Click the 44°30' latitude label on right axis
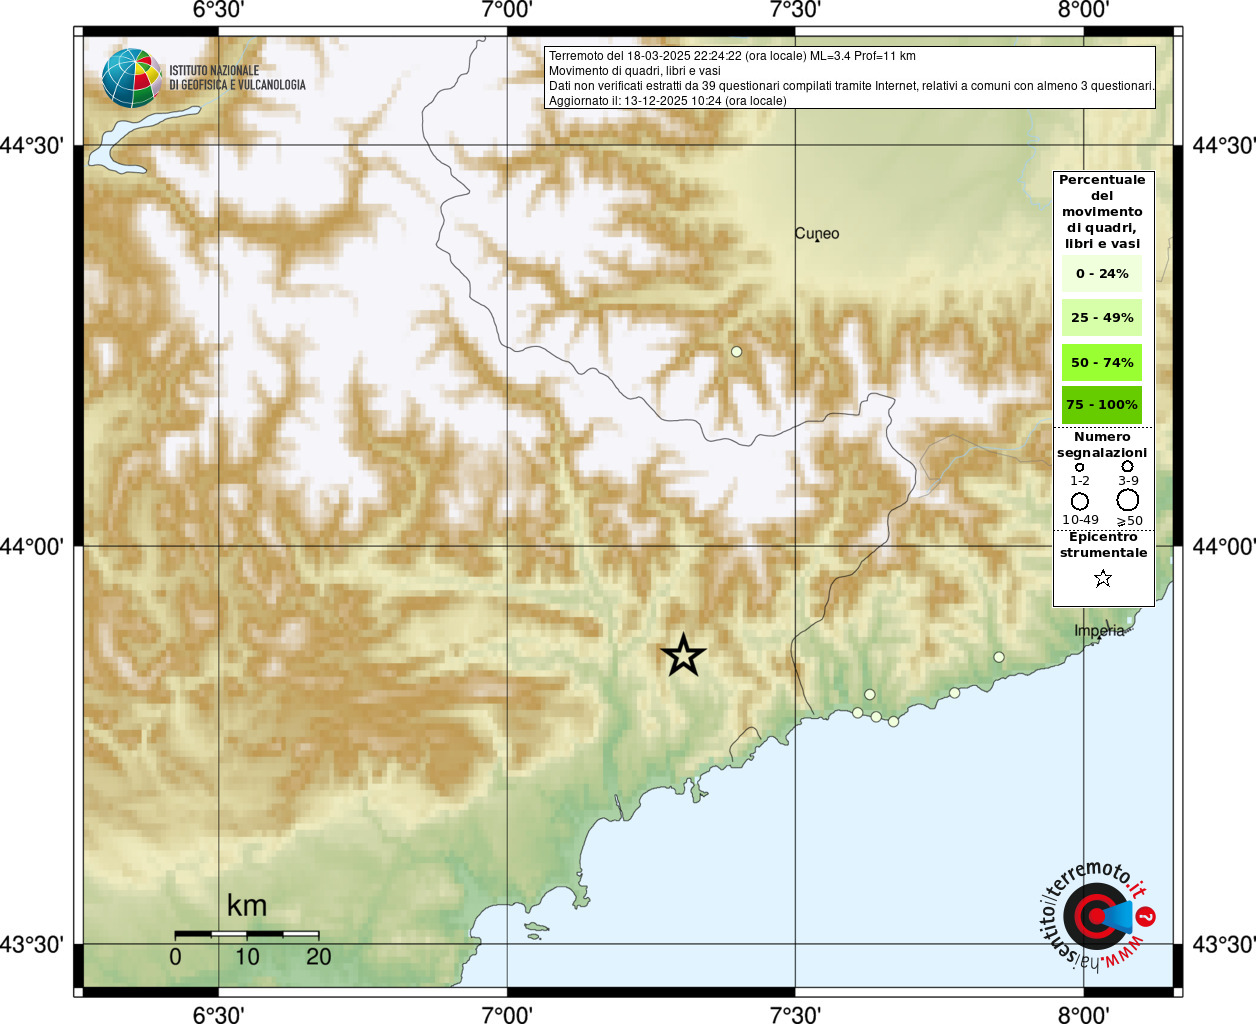The width and height of the screenshot is (1256, 1024). click(x=1224, y=146)
